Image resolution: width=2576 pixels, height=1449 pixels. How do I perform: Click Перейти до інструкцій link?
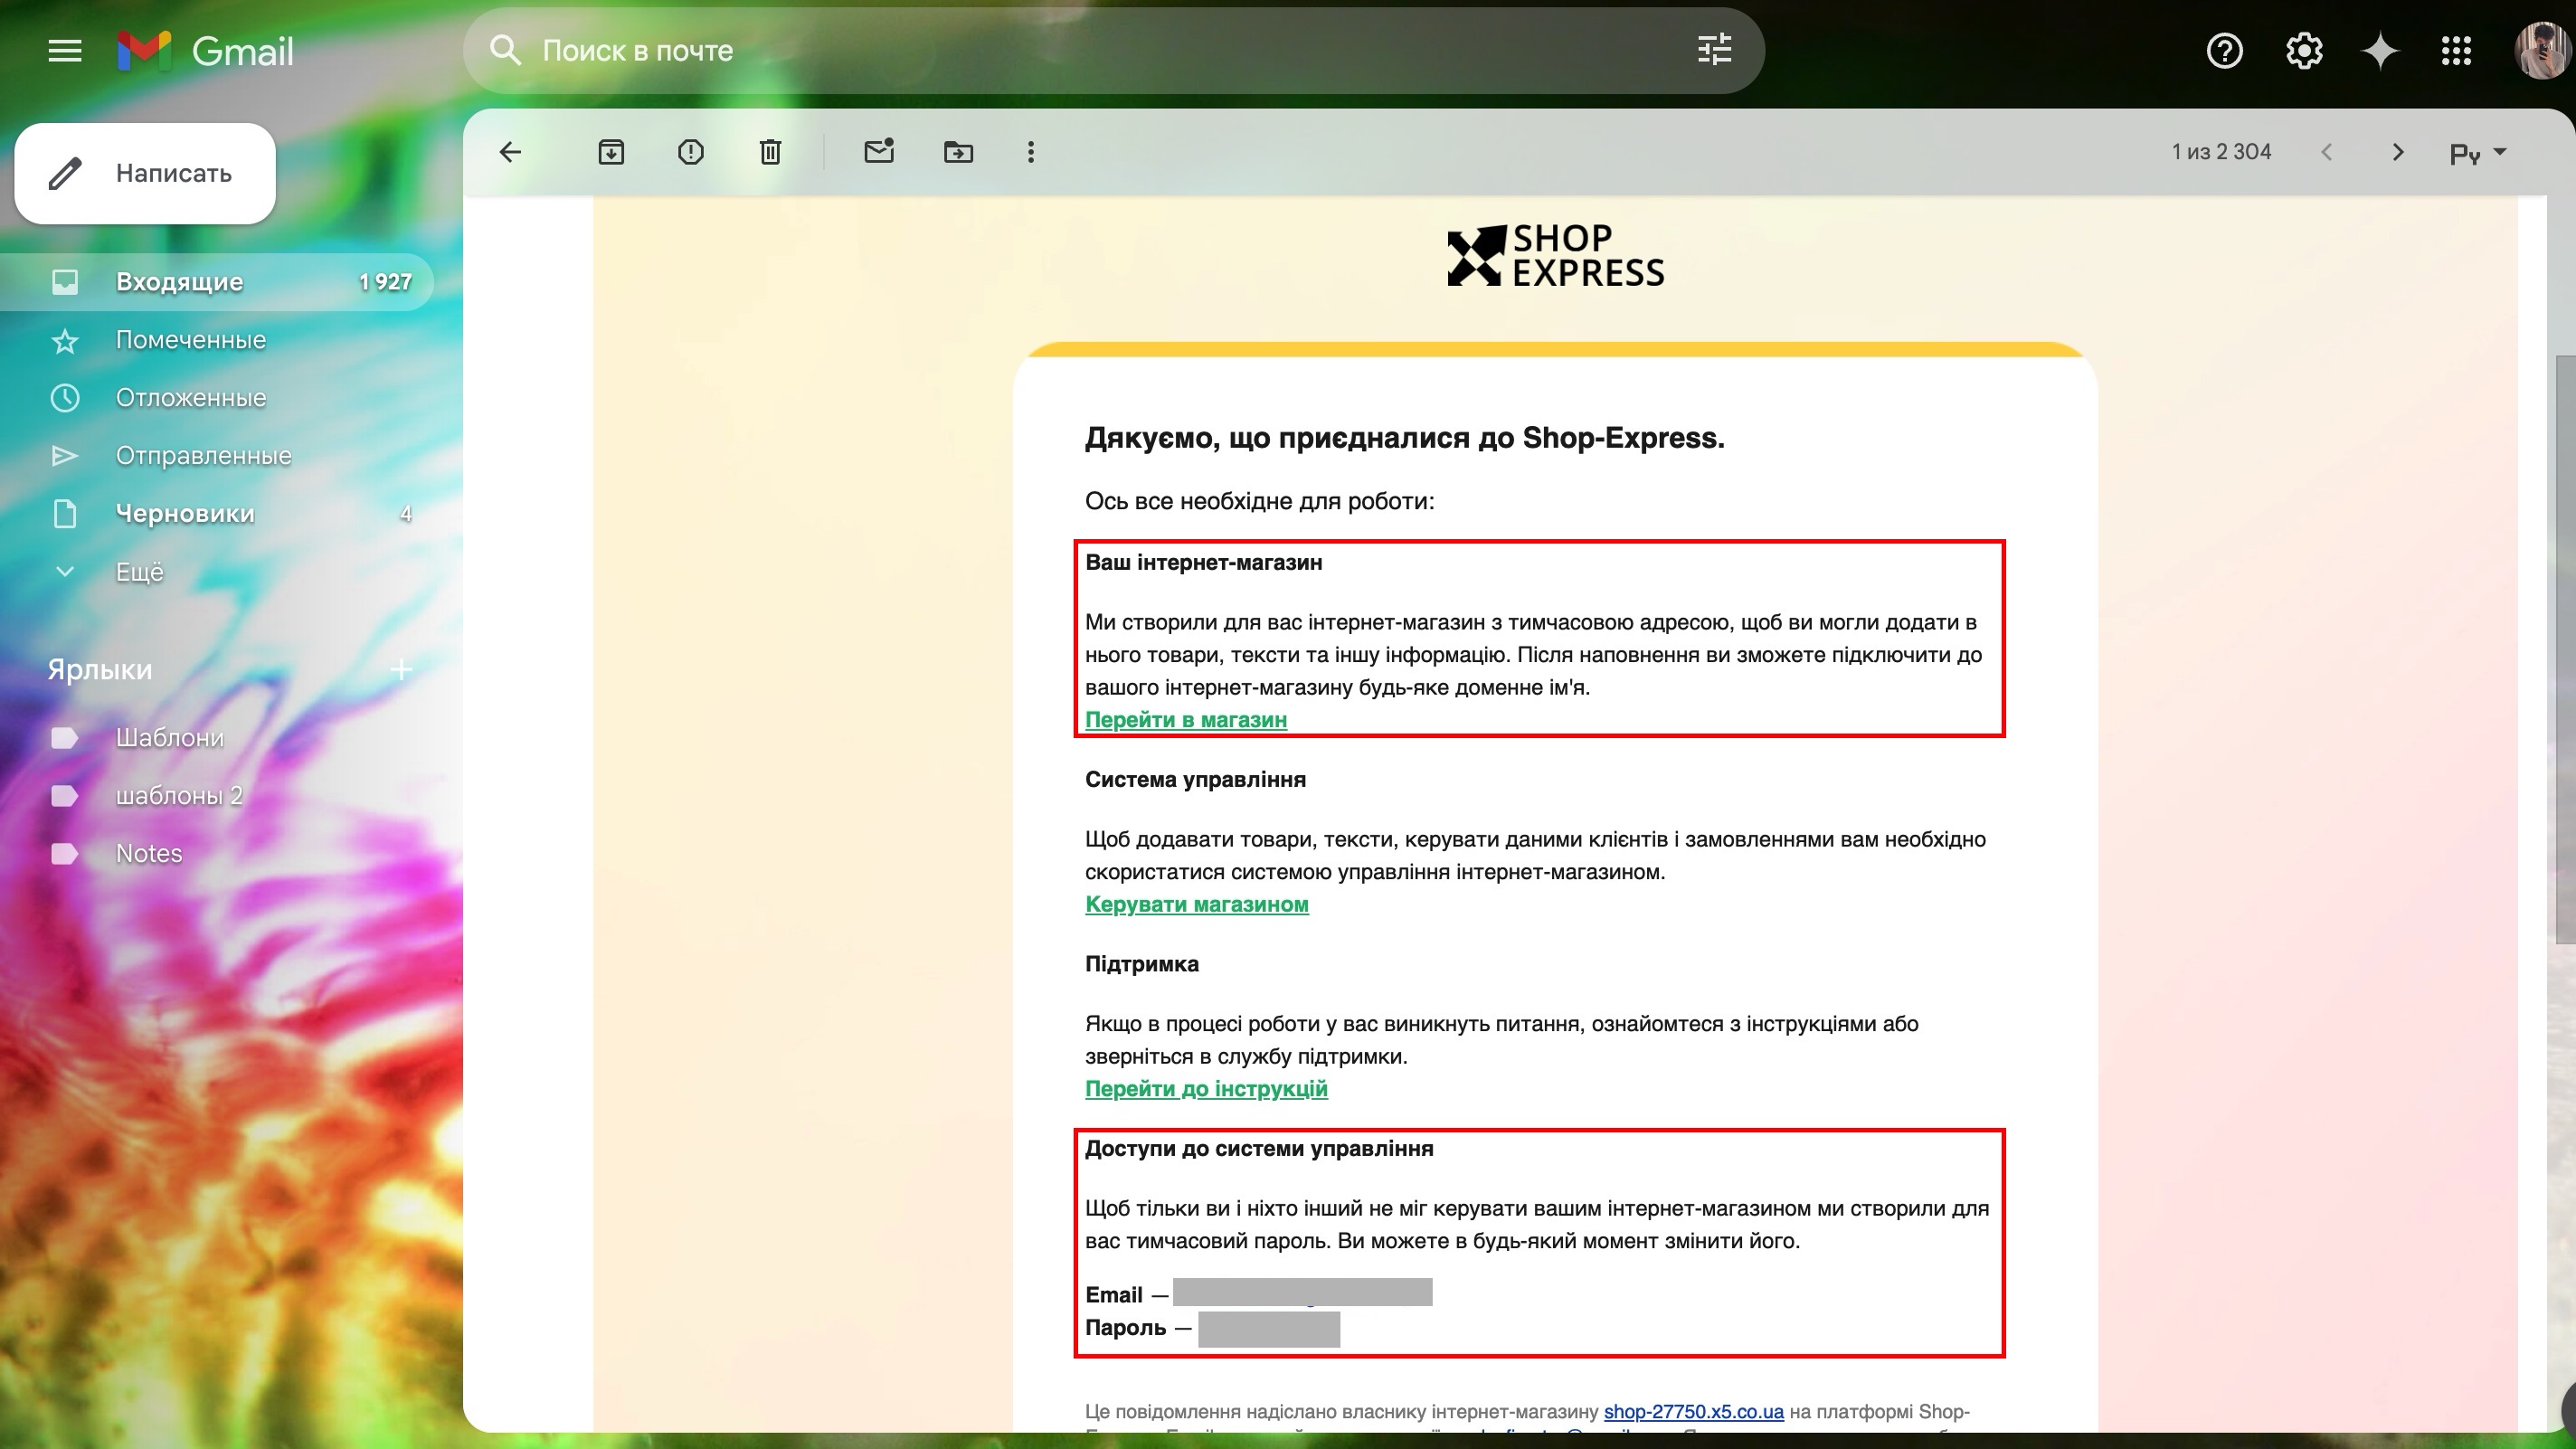click(1206, 1088)
